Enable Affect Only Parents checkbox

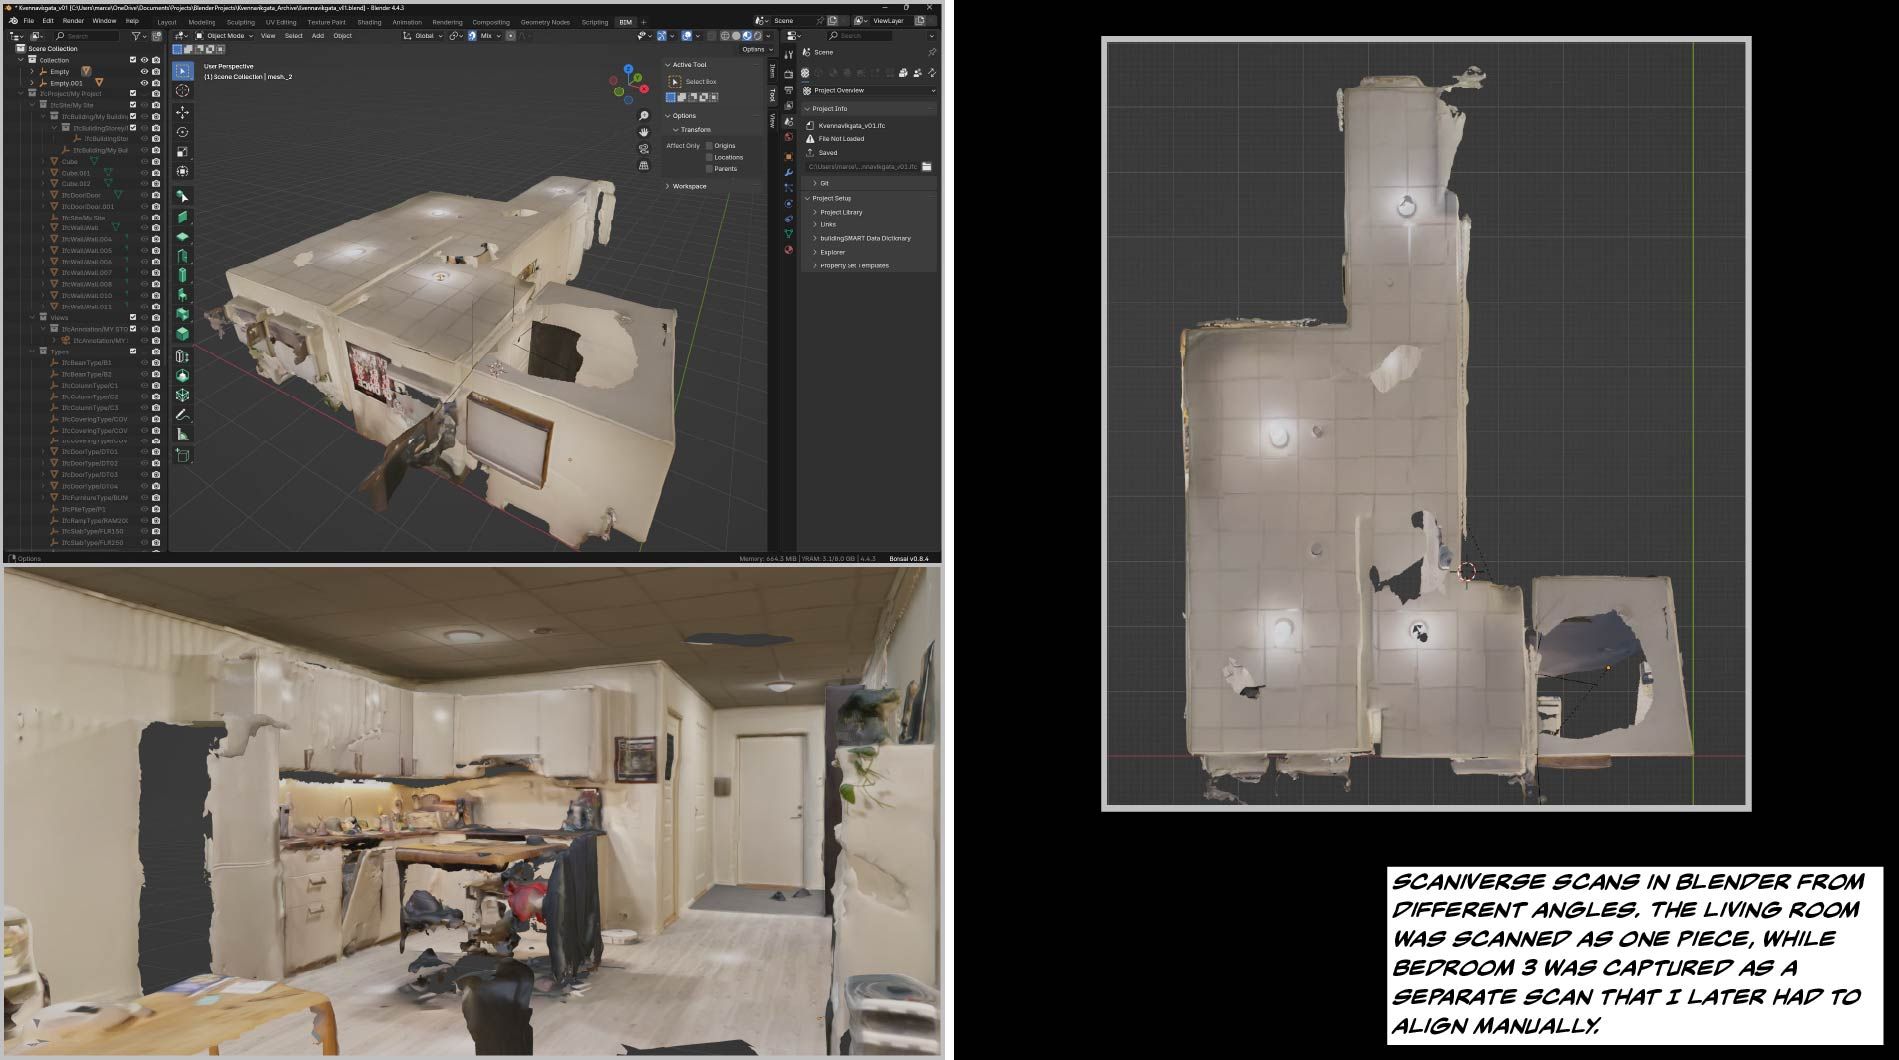point(710,168)
